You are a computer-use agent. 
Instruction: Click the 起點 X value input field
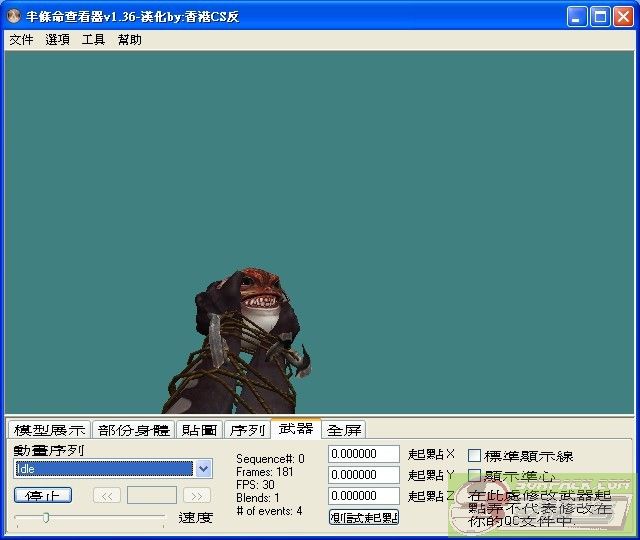coord(364,454)
